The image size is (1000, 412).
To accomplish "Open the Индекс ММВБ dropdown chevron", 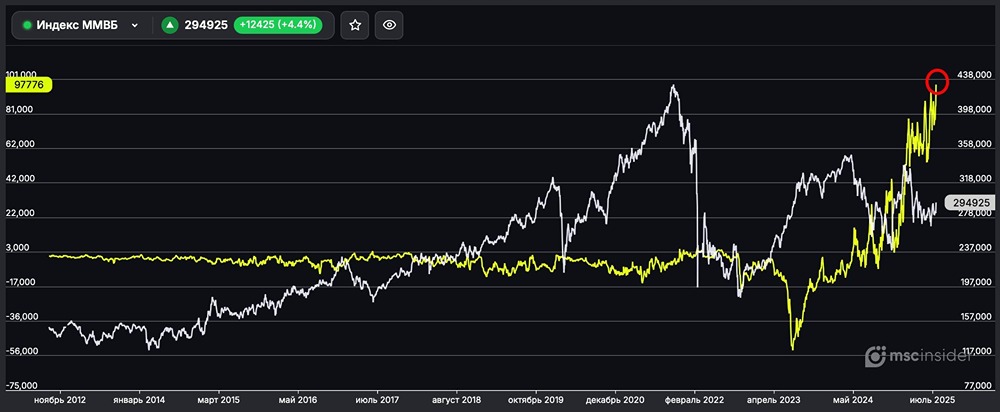I will point(134,25).
